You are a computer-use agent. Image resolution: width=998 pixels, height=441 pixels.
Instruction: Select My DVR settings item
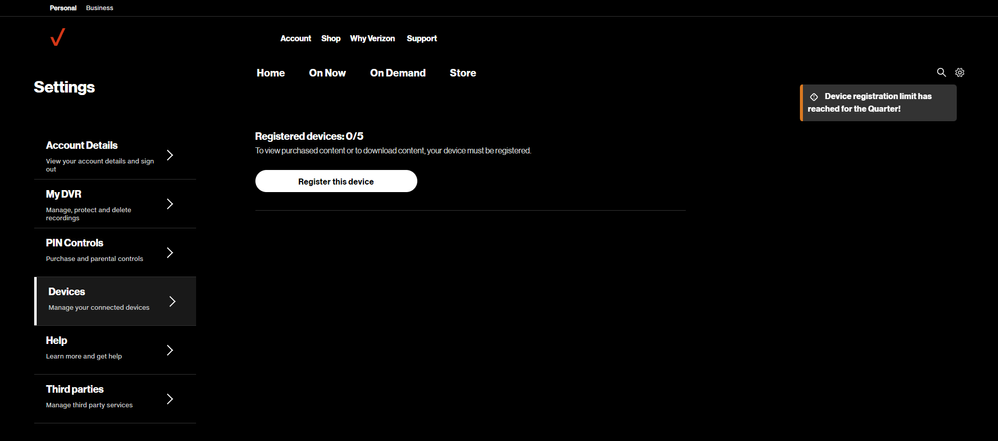click(115, 204)
